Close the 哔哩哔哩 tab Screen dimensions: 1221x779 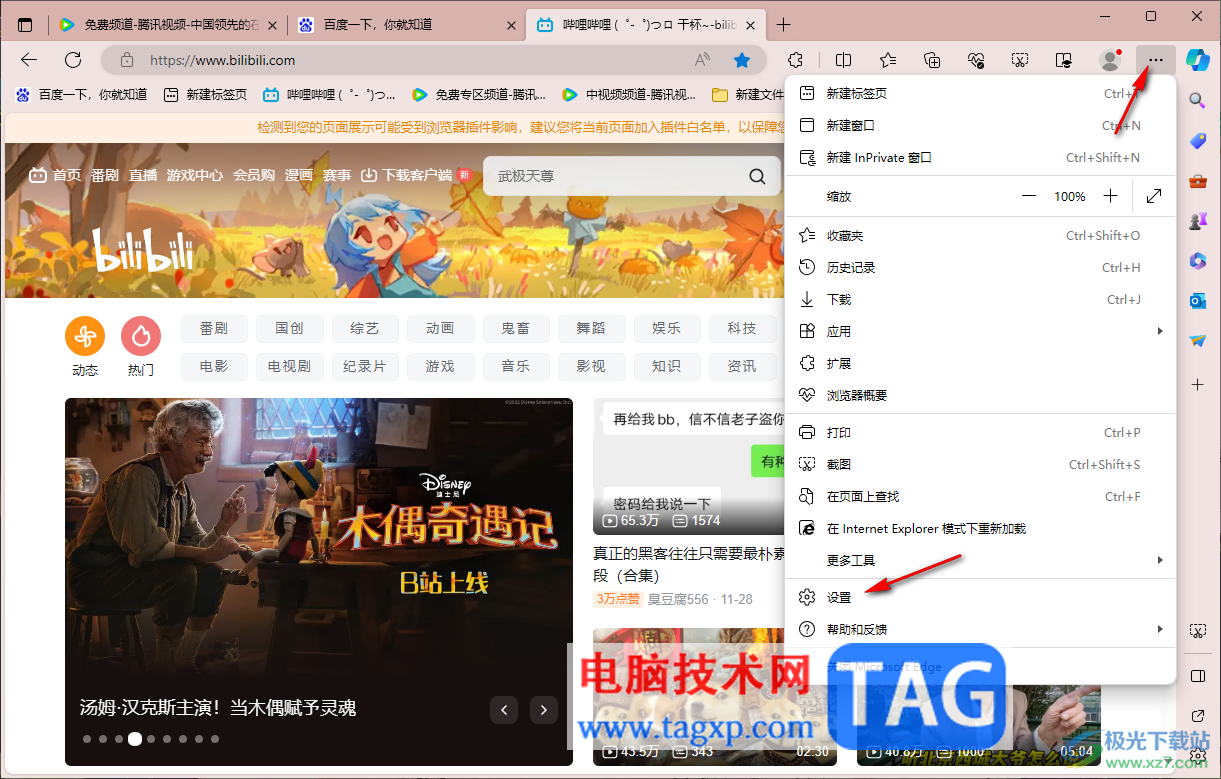[749, 25]
